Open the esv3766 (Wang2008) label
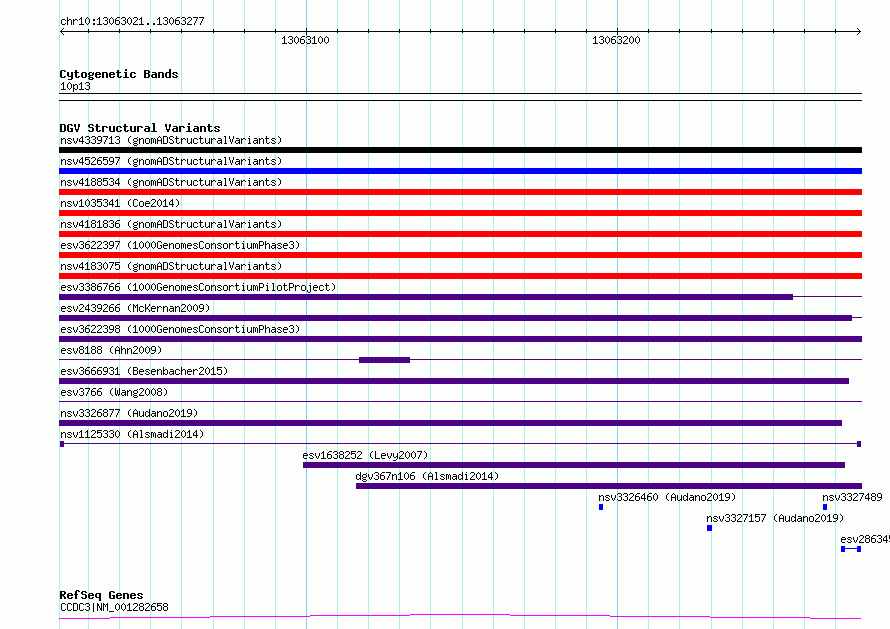 (114, 392)
